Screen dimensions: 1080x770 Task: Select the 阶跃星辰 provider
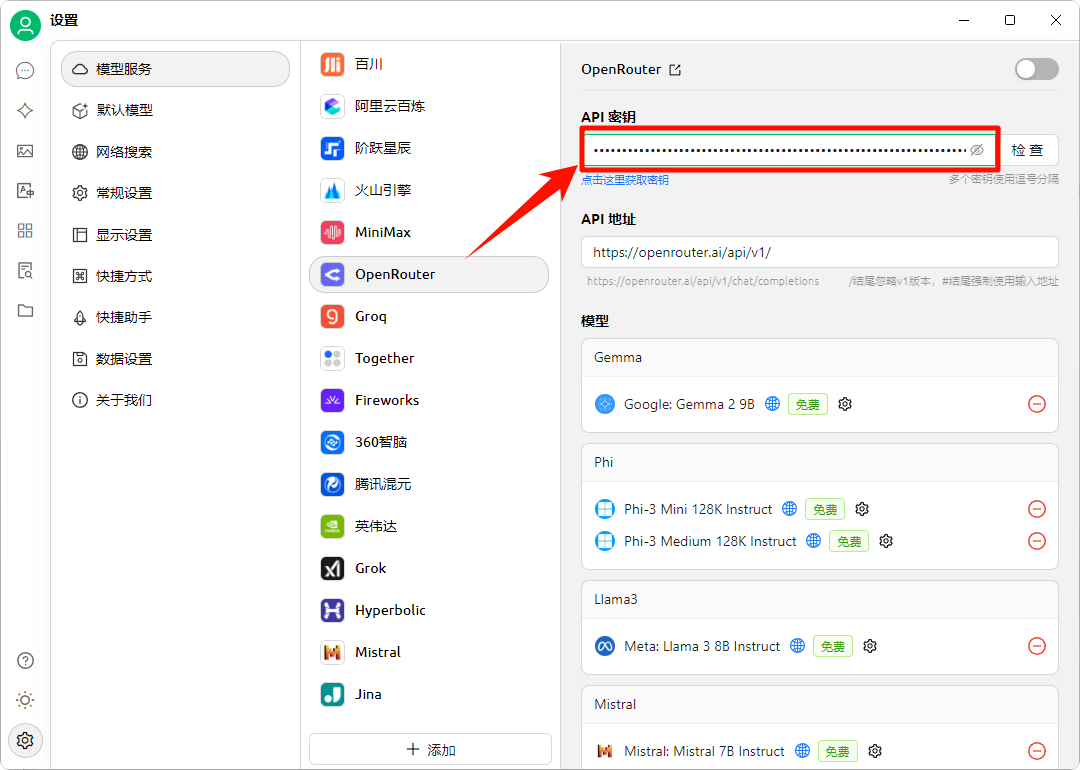[x=429, y=148]
